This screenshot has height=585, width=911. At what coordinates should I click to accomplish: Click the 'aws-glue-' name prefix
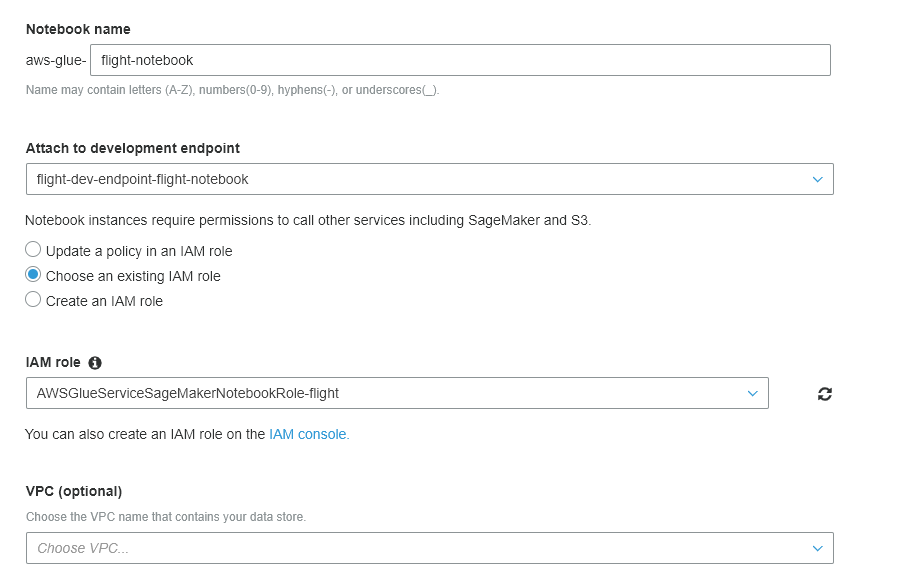(x=56, y=60)
